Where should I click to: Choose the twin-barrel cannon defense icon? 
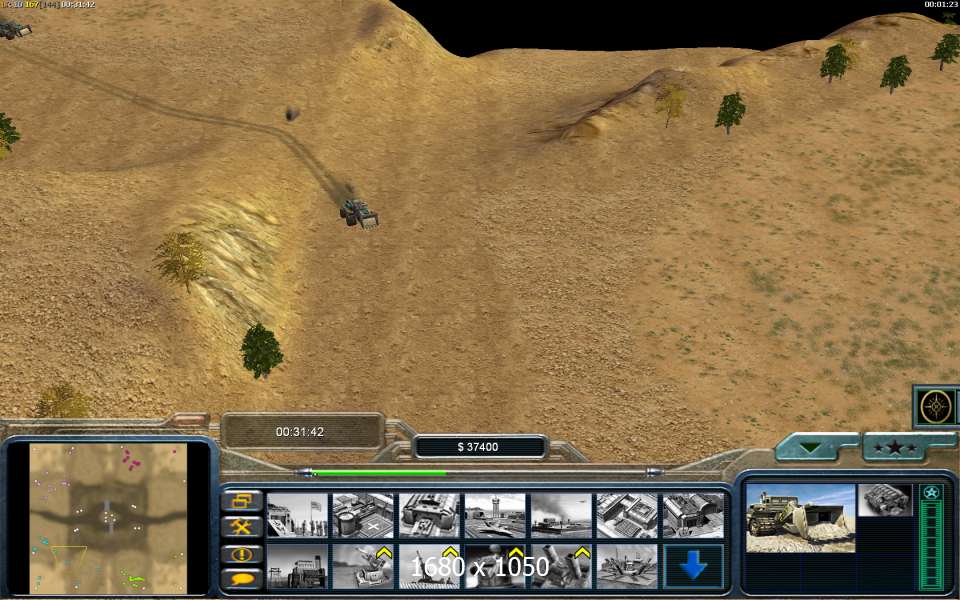[561, 566]
